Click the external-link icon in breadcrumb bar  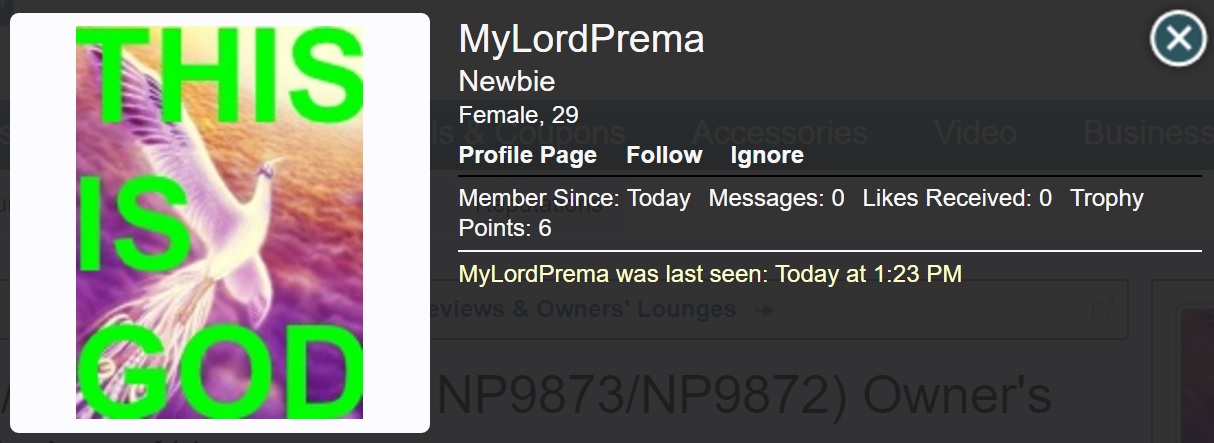coord(1101,307)
